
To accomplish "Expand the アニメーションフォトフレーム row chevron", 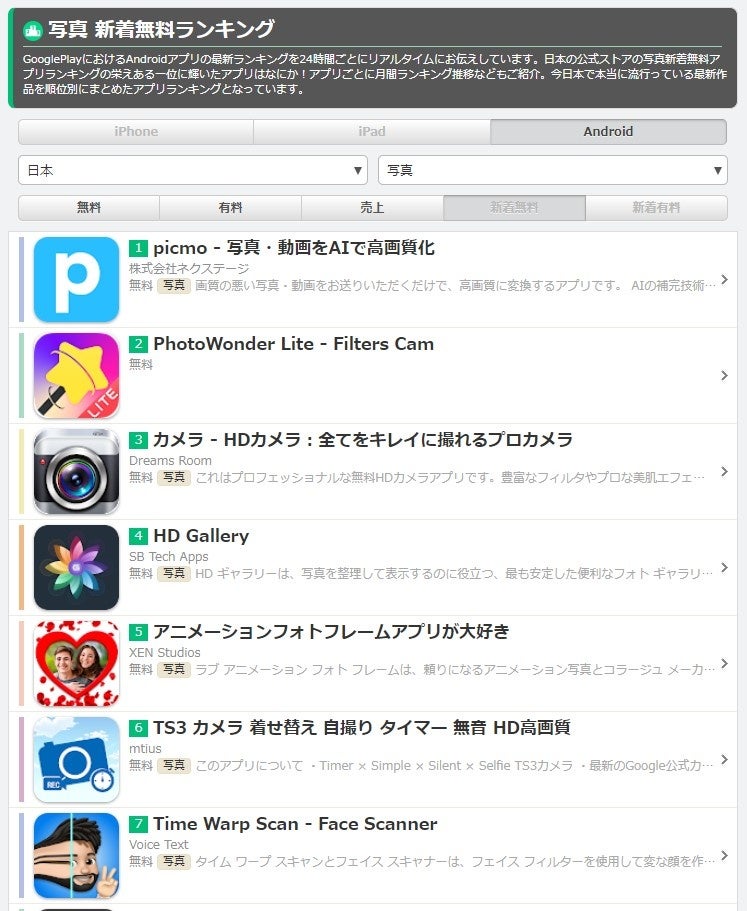I will (724, 663).
